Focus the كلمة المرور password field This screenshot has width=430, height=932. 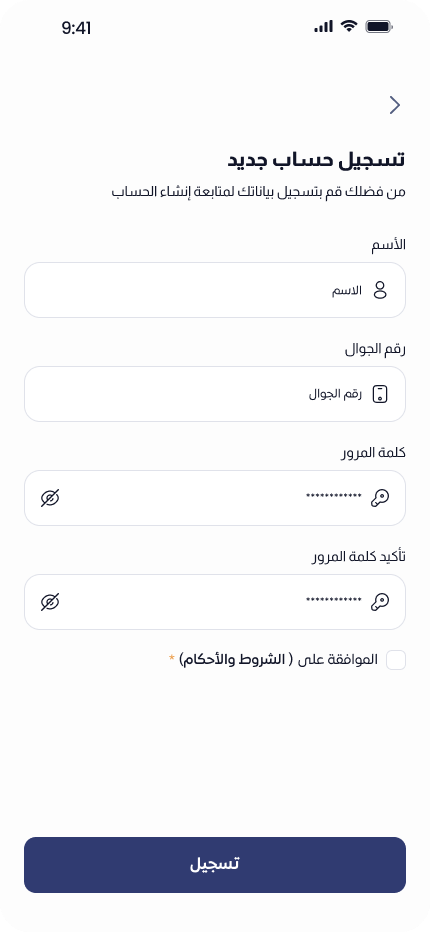pos(215,498)
